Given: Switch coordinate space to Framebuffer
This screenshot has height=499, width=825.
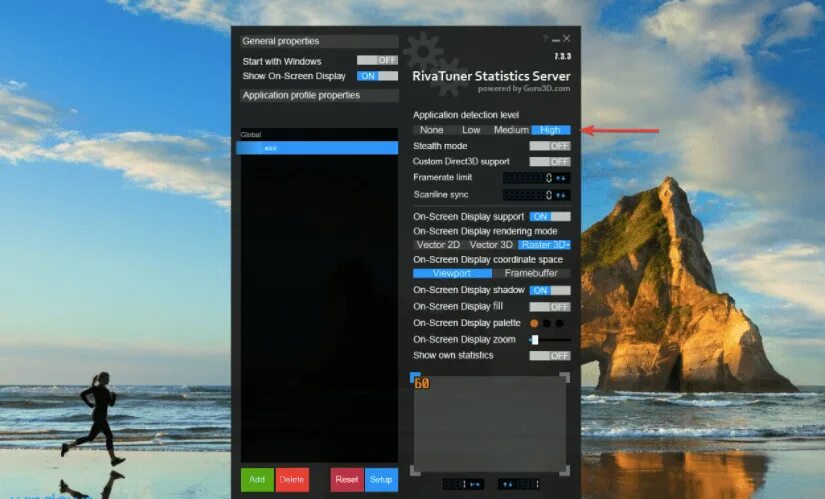Looking at the screenshot, I should (531, 273).
